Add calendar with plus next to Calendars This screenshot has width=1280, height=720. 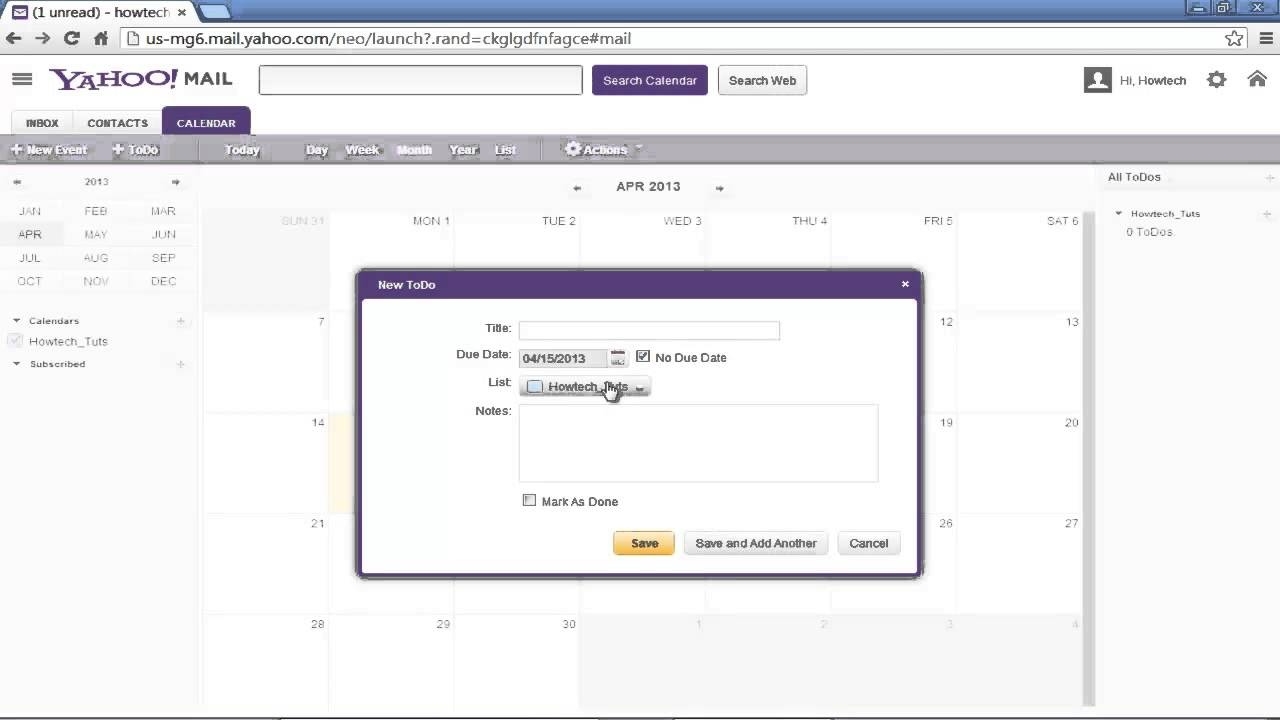(181, 321)
